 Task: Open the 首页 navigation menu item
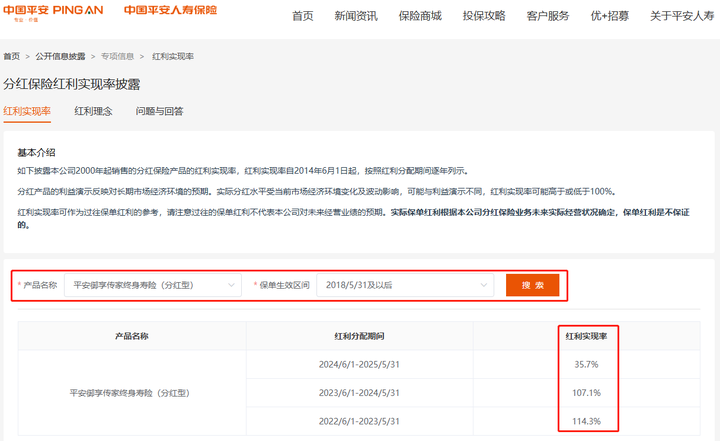[x=302, y=16]
